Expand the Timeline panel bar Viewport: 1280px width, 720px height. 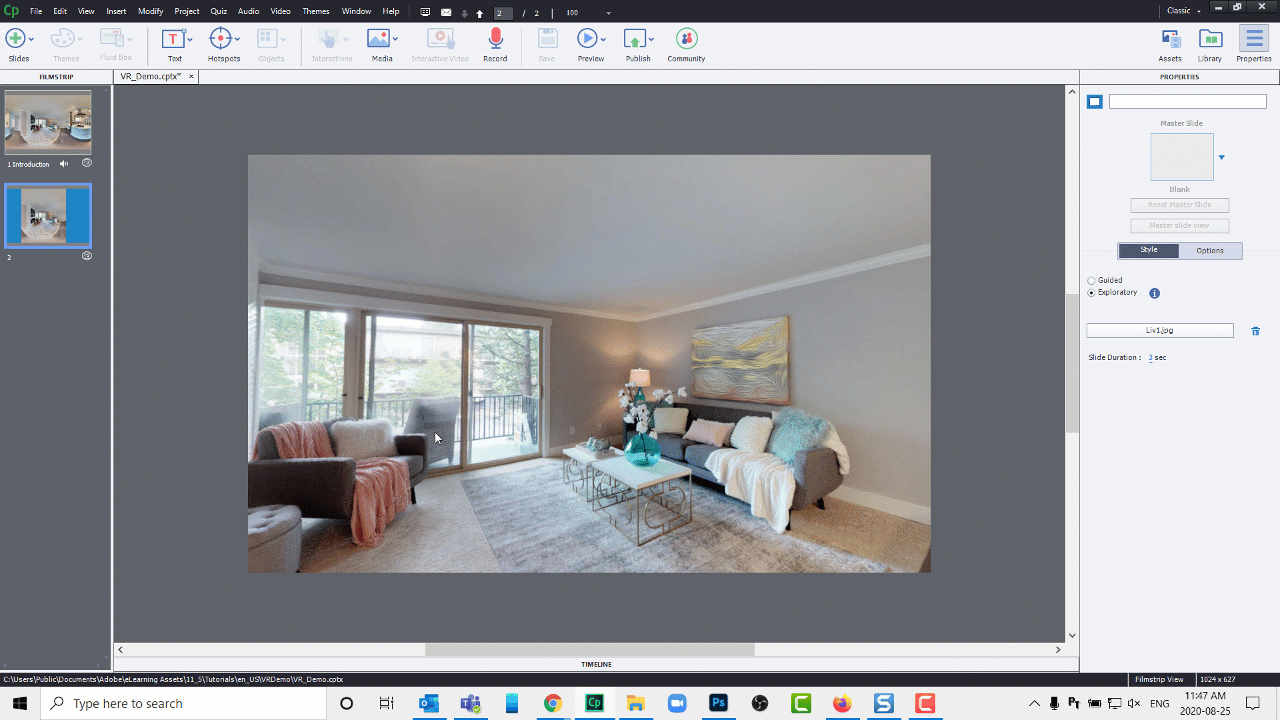point(596,664)
